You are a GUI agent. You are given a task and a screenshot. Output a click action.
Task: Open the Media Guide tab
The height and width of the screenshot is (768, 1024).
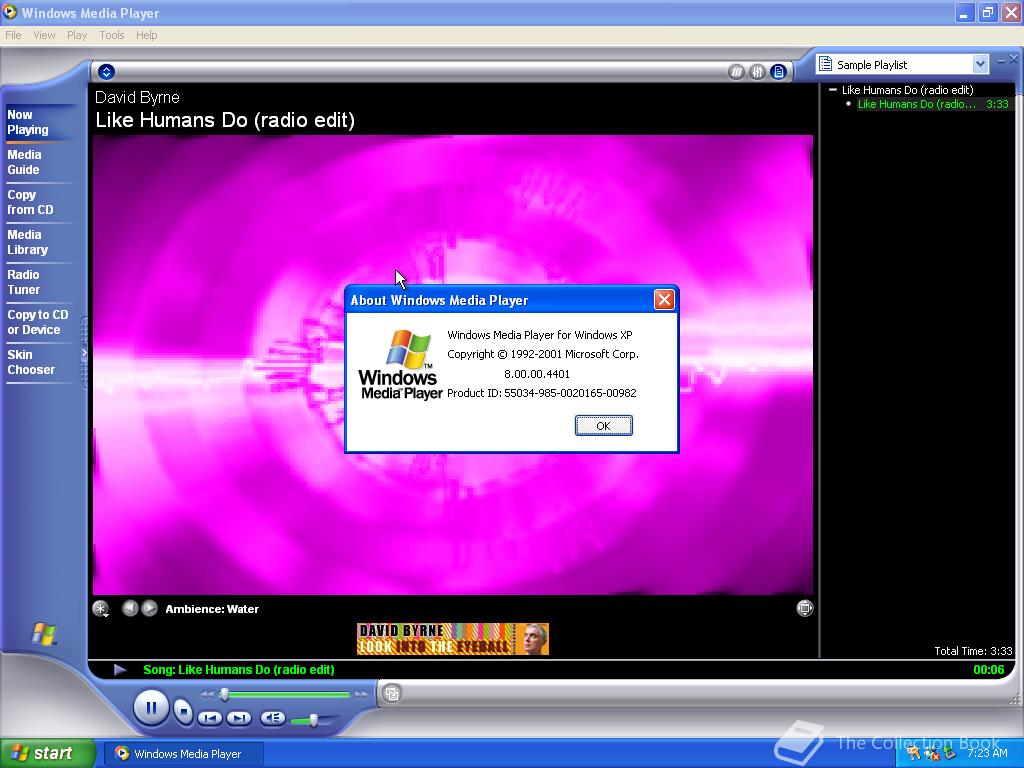tap(24, 162)
